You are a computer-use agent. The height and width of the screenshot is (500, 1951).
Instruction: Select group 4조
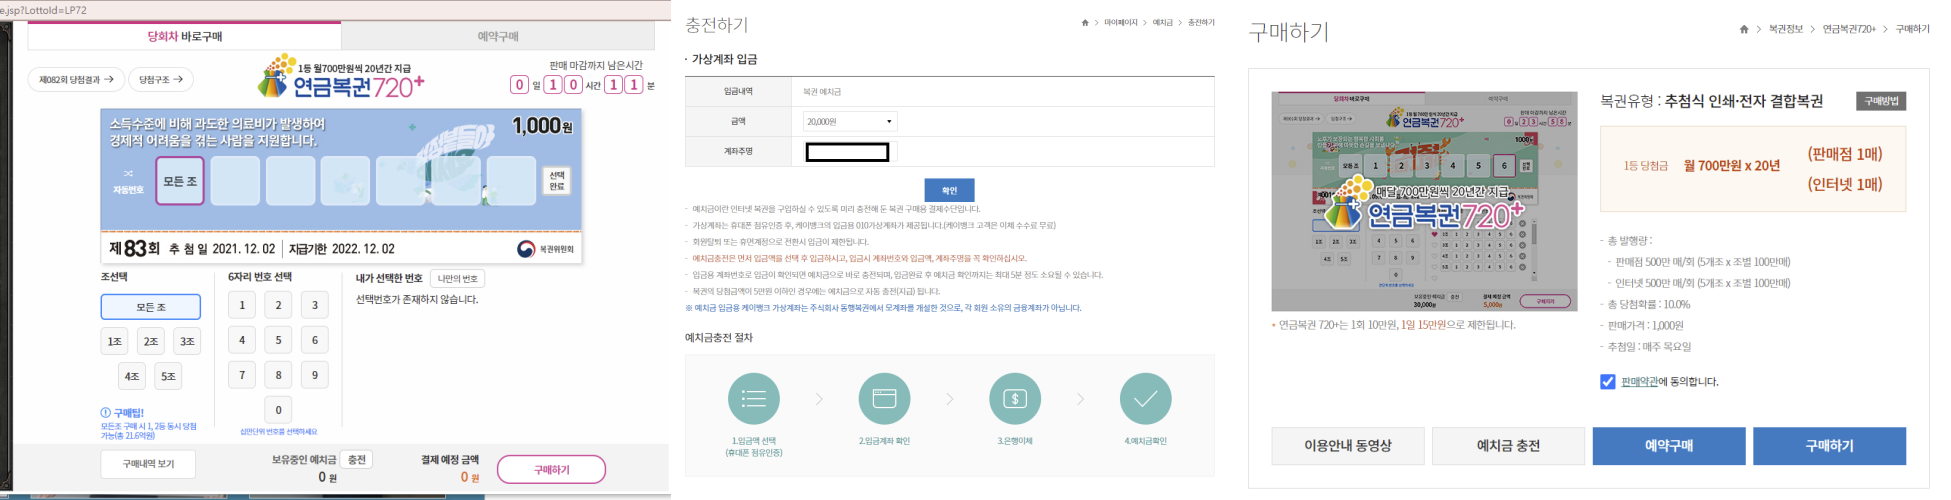[x=132, y=376]
